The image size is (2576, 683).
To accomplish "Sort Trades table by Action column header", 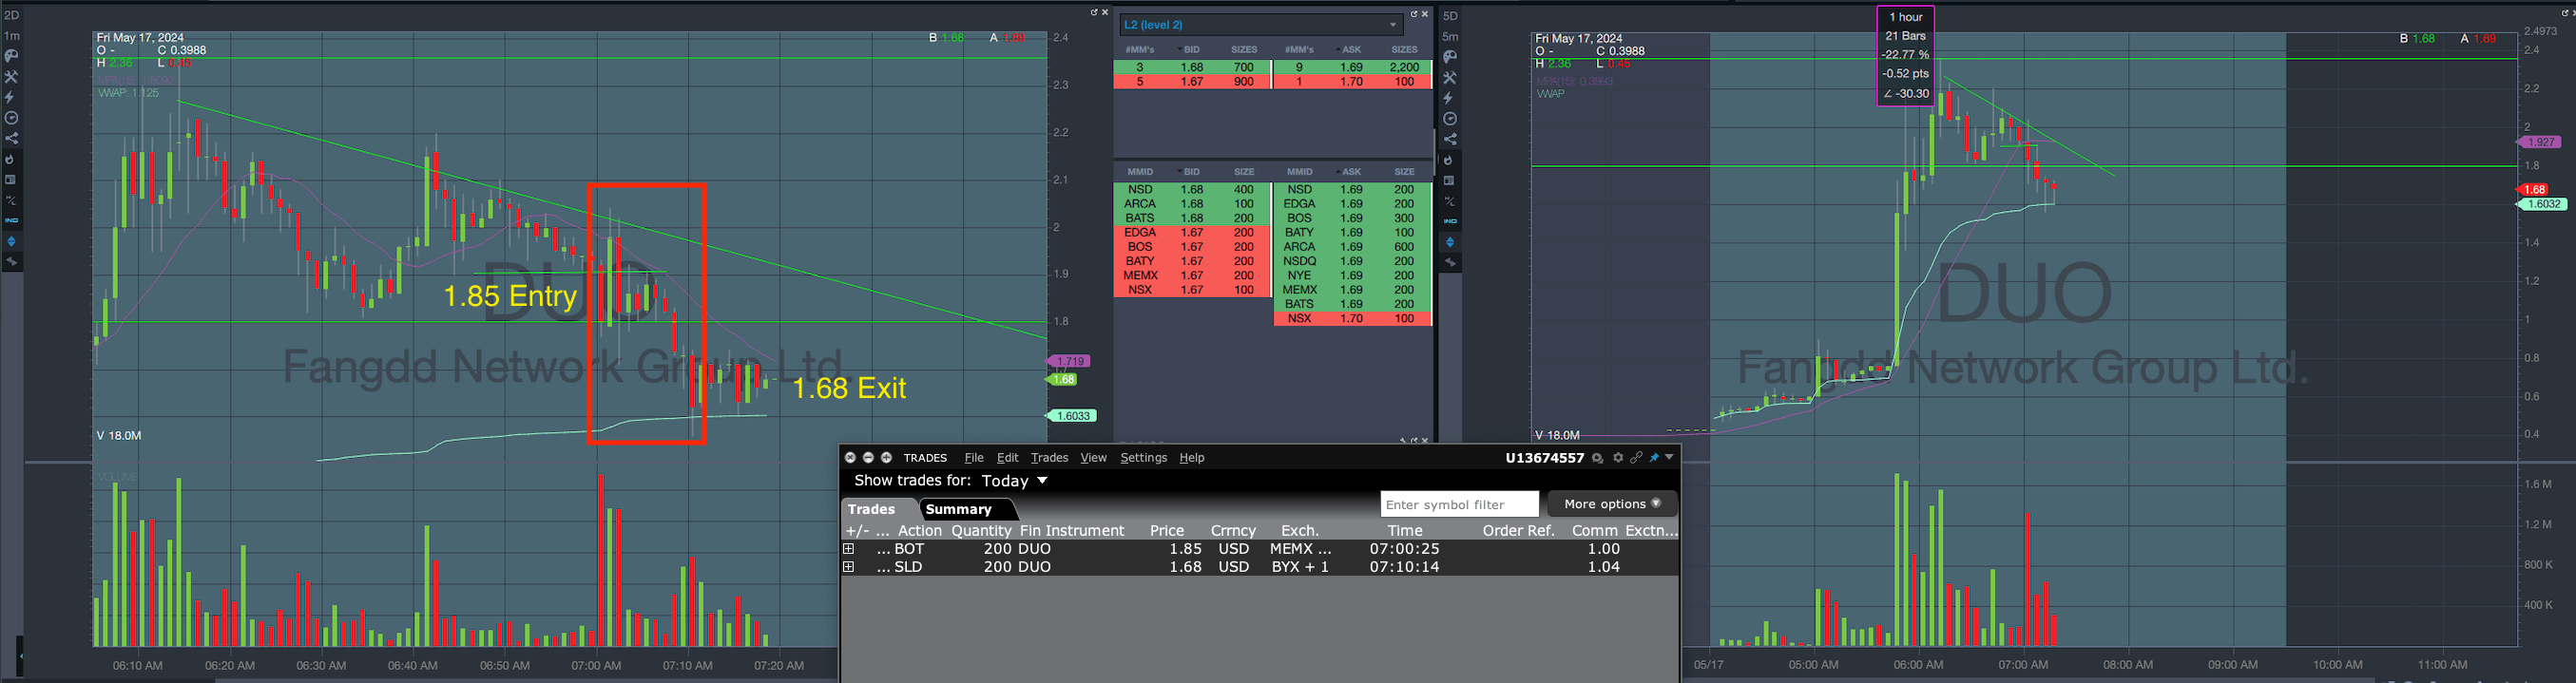I will pos(919,531).
